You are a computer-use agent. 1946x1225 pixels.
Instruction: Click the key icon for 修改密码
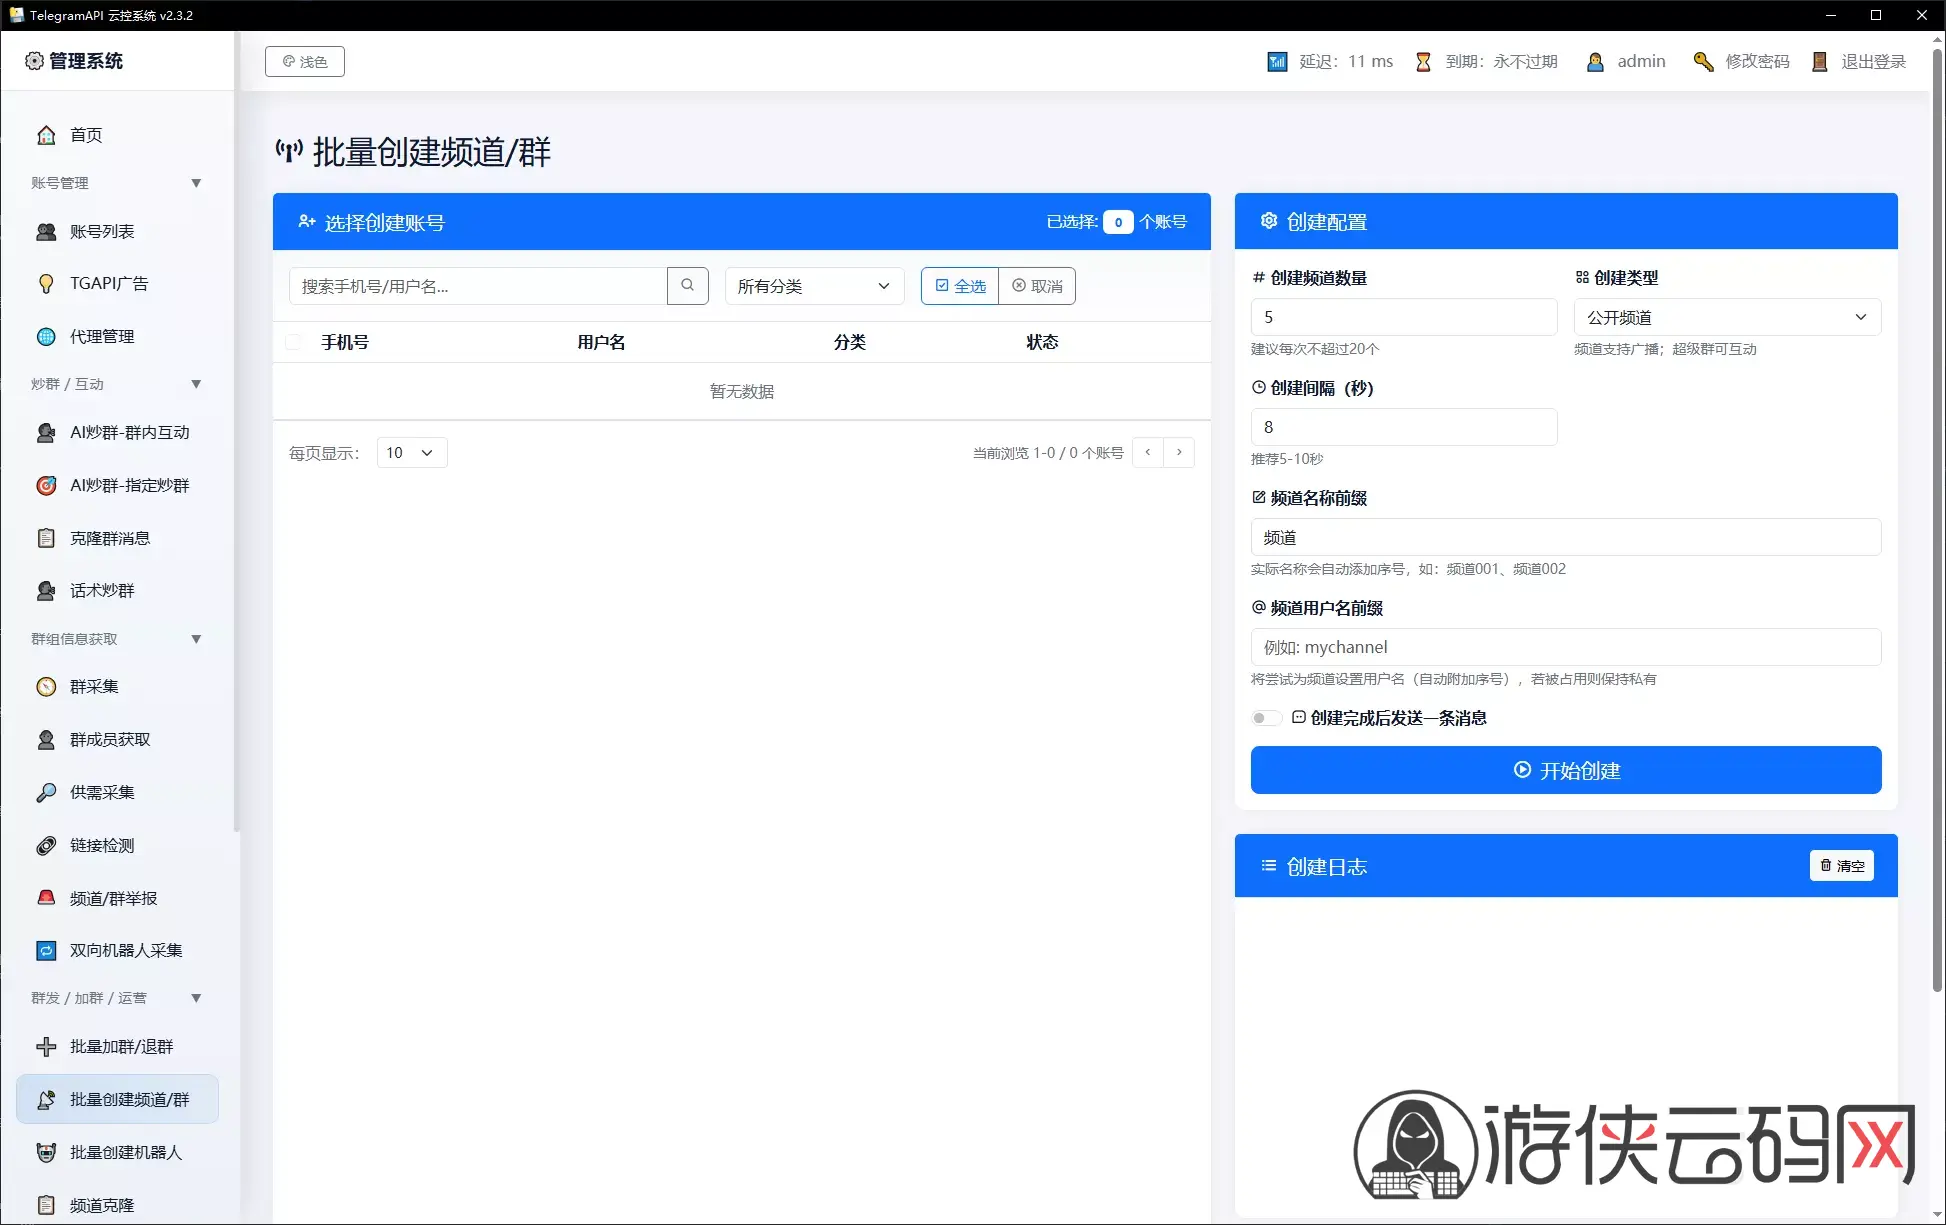1703,62
